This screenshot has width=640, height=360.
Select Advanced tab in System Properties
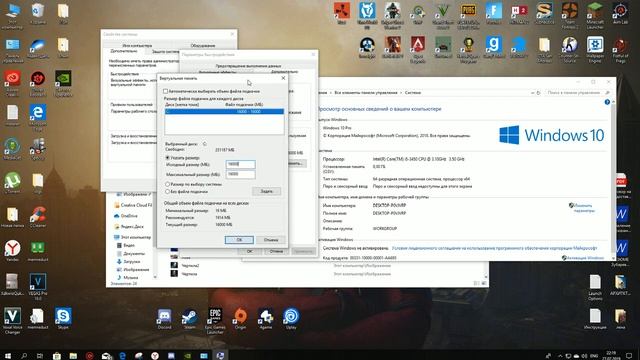click(x=124, y=51)
